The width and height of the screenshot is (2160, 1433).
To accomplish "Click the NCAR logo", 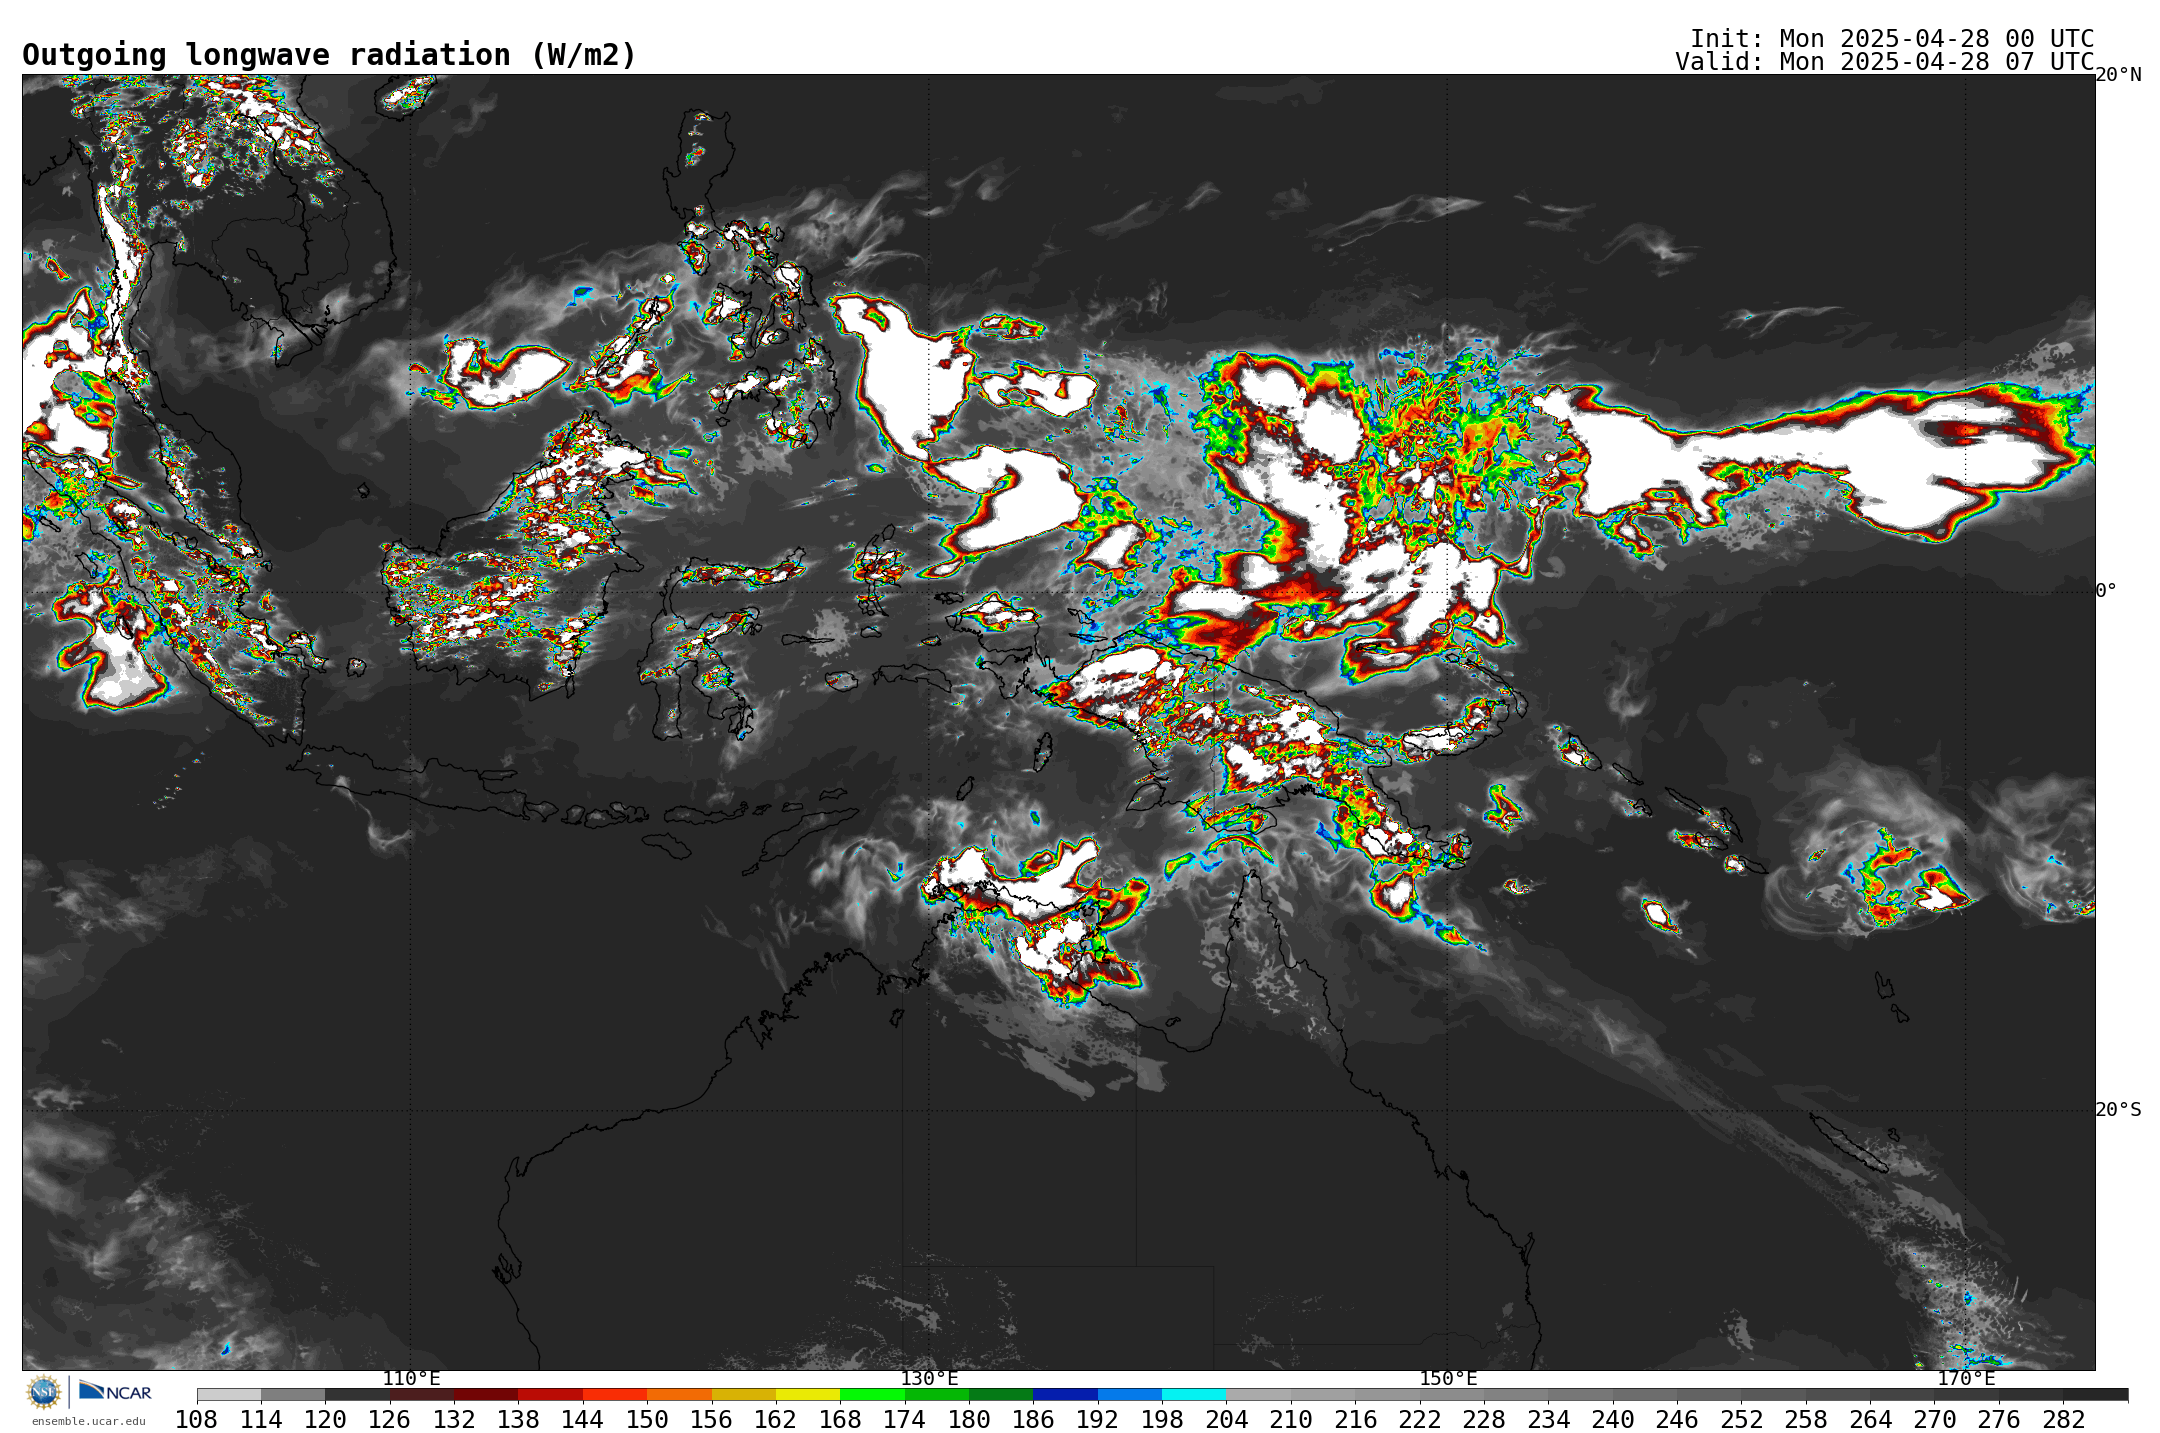I will tap(115, 1391).
